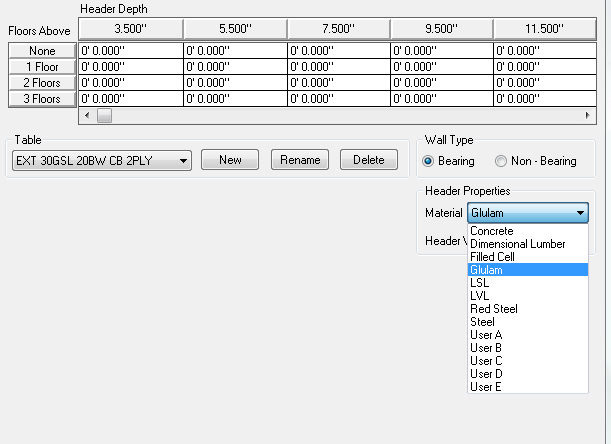Select Filled Cell material option

492,257
